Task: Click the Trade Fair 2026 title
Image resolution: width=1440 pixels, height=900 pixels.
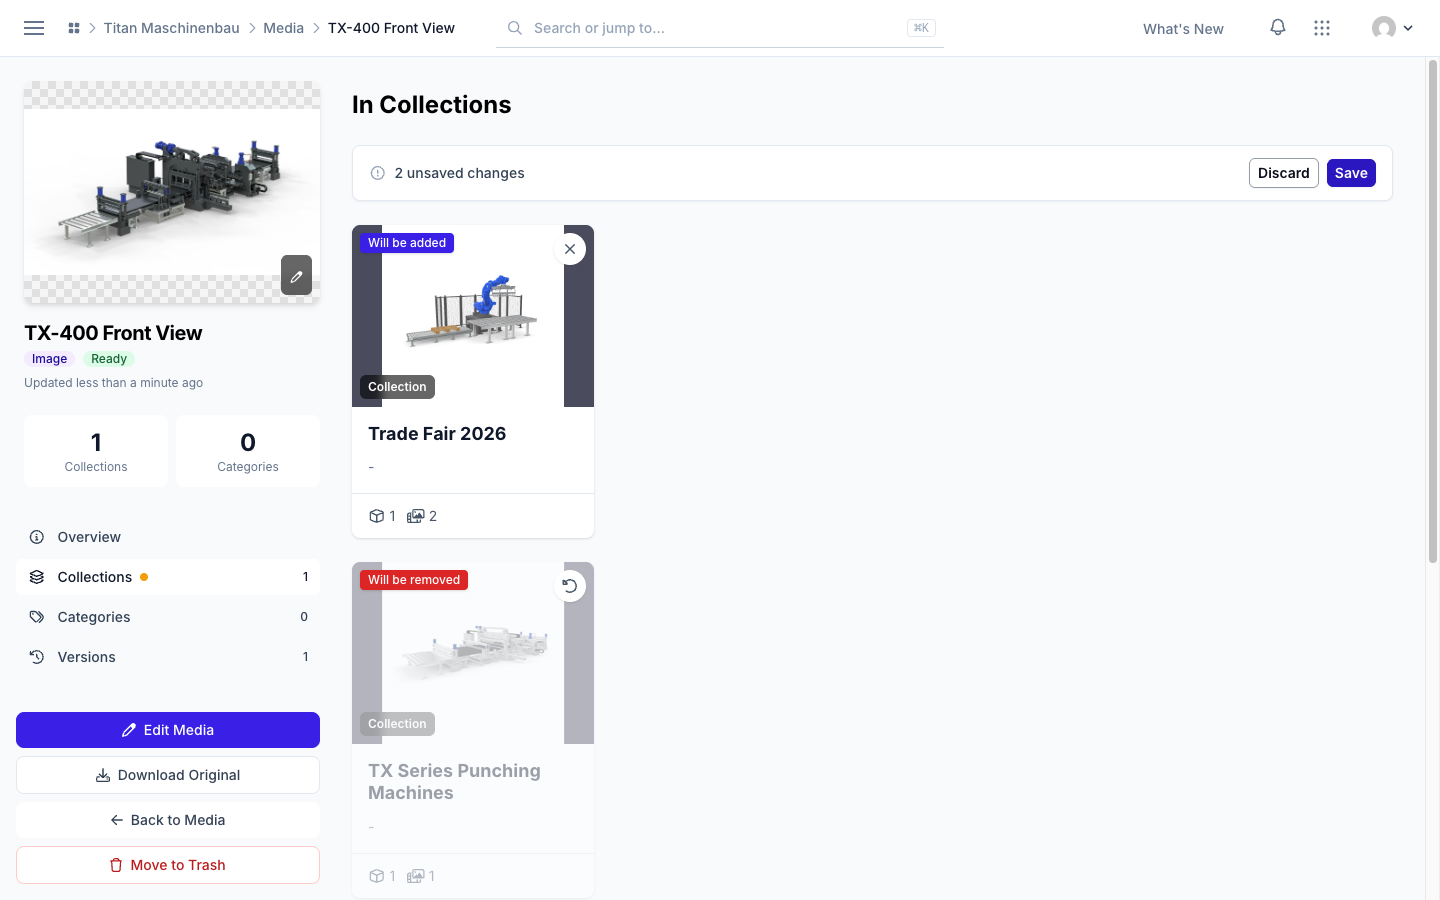Action: pos(437,434)
